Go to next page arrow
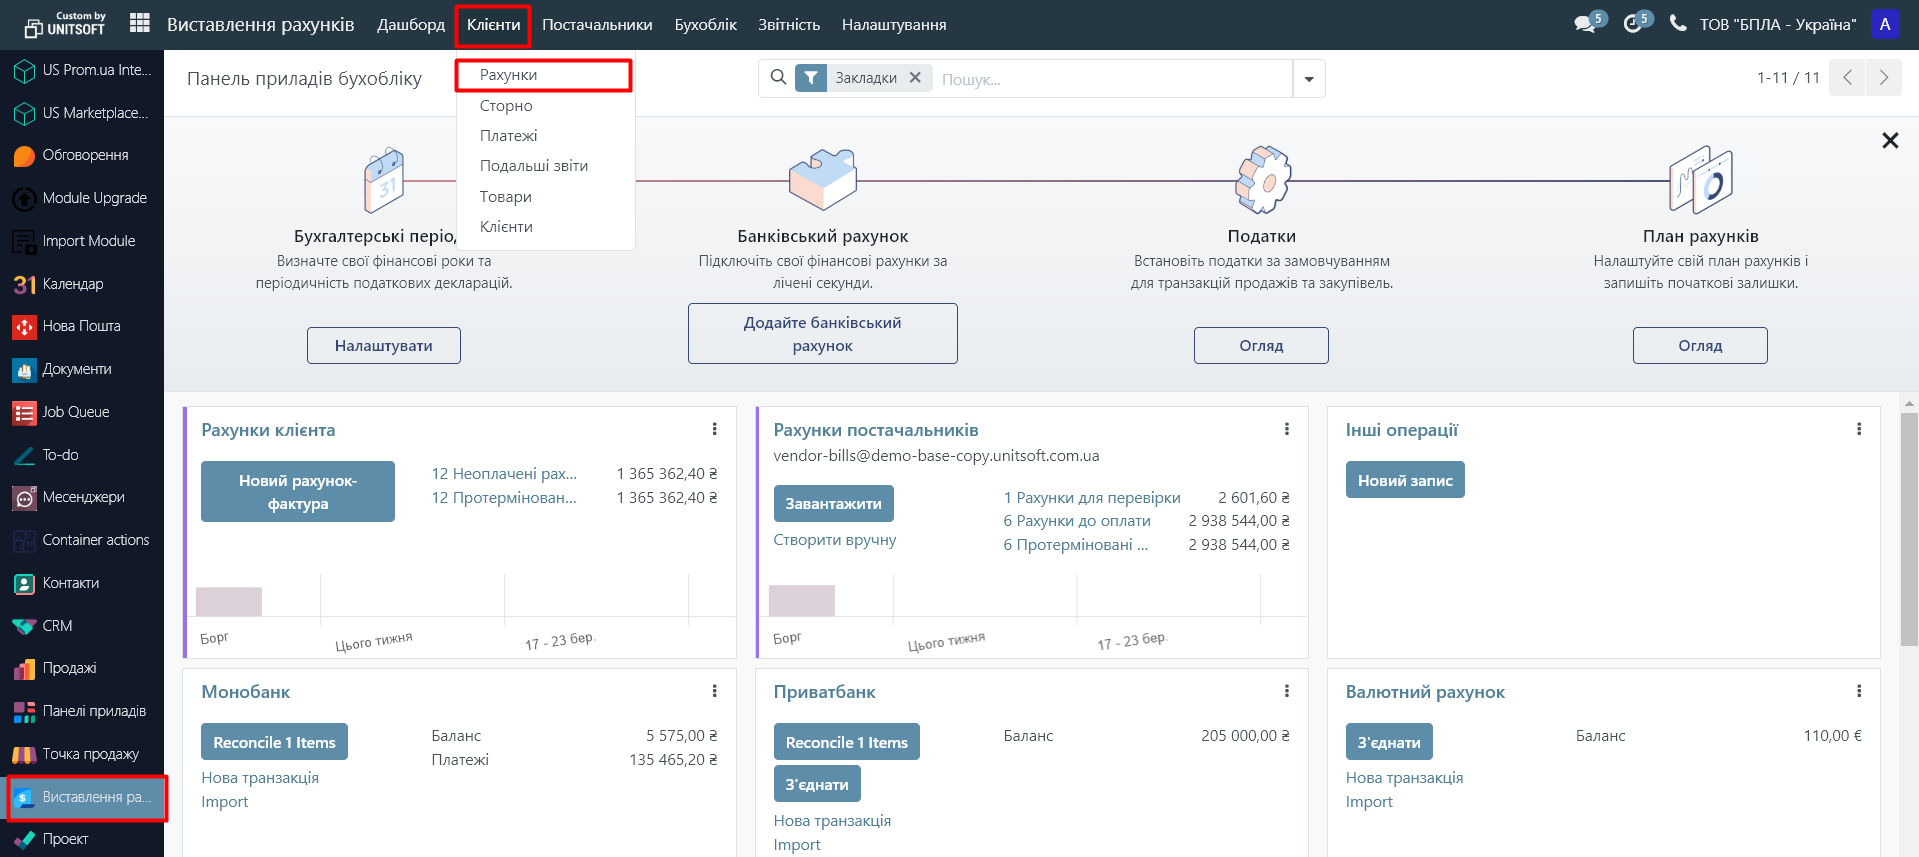This screenshot has height=857, width=1919. pos(1883,78)
